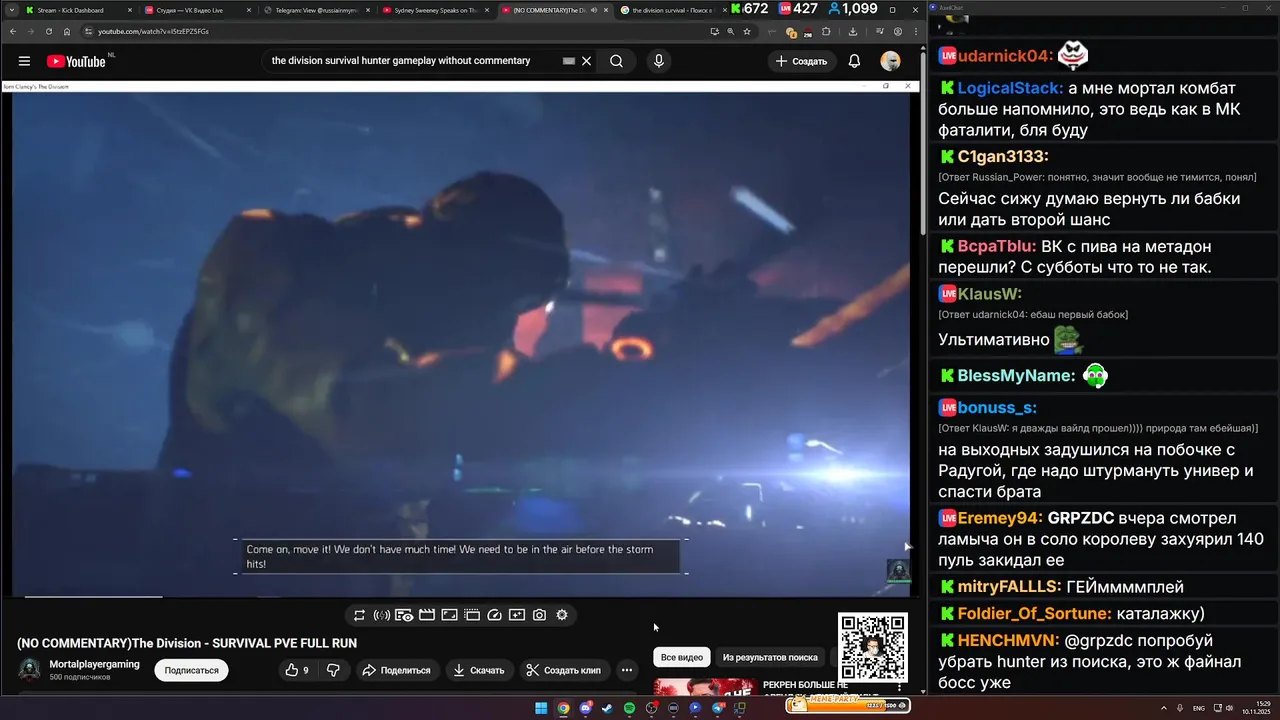Click the ENG language indicator in tray

pos(1198,708)
